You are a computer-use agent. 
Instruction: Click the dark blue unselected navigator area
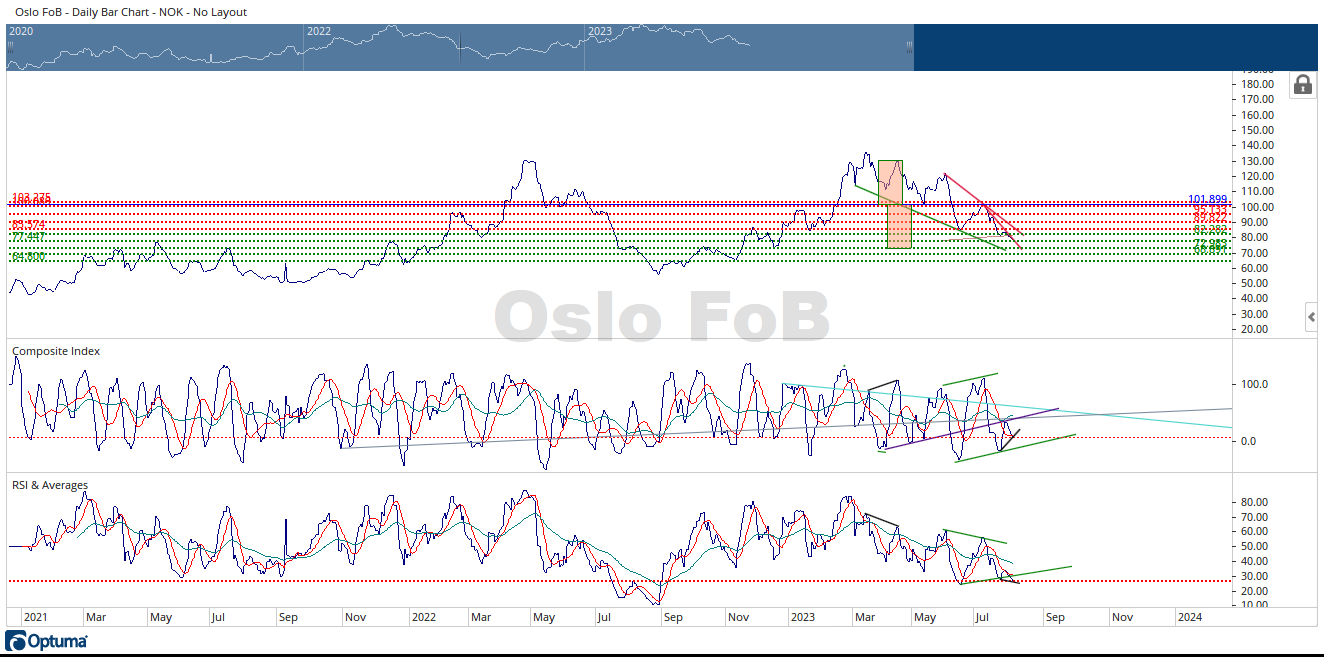[1116, 47]
